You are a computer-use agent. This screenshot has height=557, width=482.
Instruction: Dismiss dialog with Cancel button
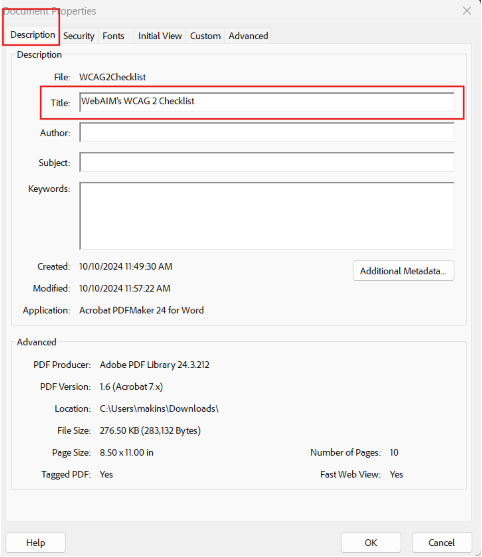coord(442,542)
